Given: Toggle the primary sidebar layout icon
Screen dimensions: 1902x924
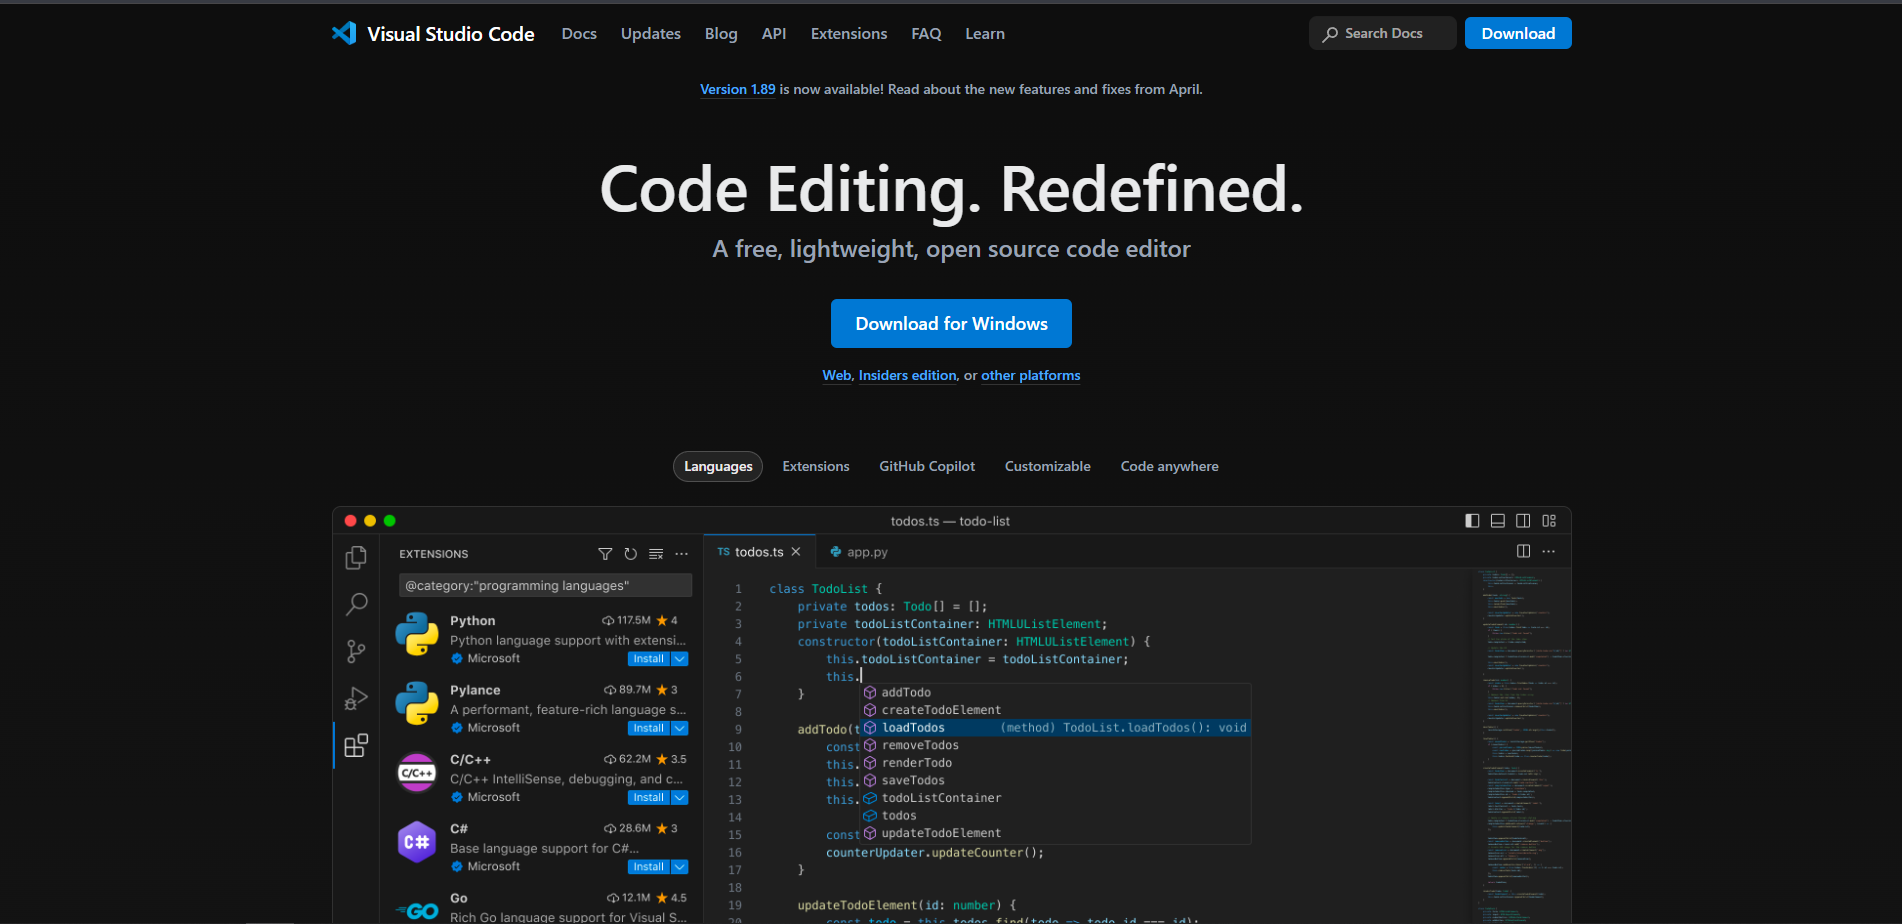Looking at the screenshot, I should (x=1472, y=521).
